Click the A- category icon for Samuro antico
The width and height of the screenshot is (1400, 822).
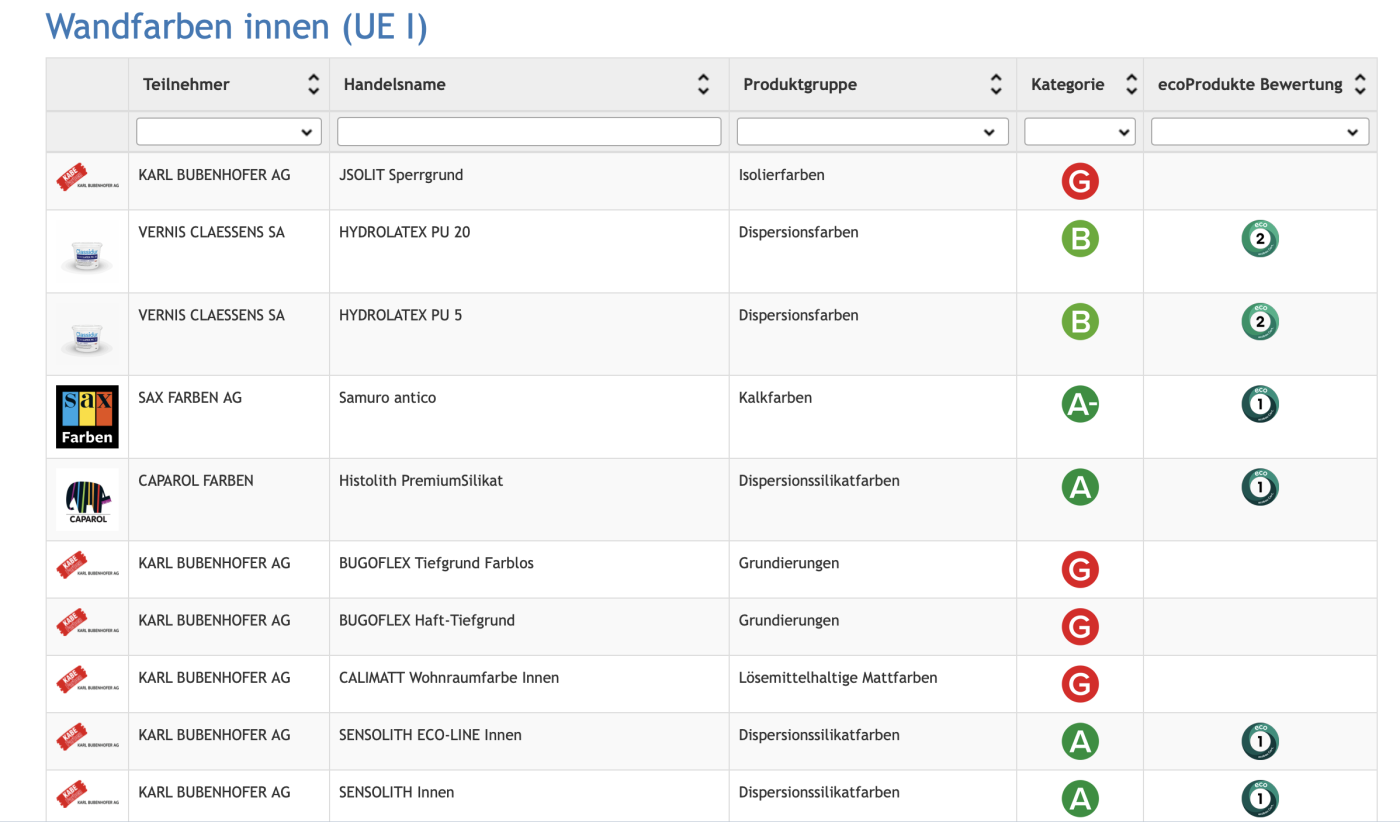(x=1079, y=404)
